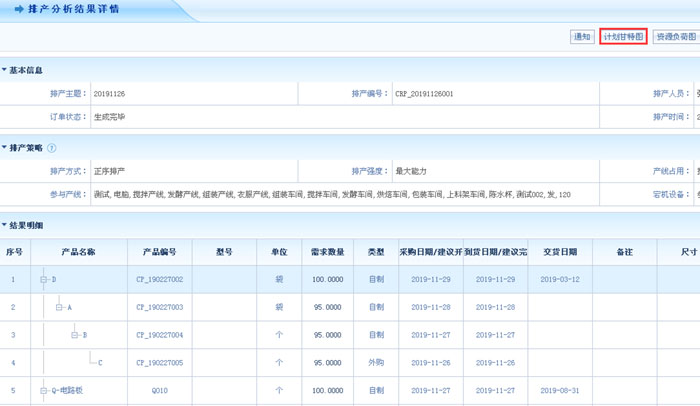This screenshot has height=406, width=700.
Task: Collapse the Q-电脑板 tree node
Action: (x=43, y=390)
